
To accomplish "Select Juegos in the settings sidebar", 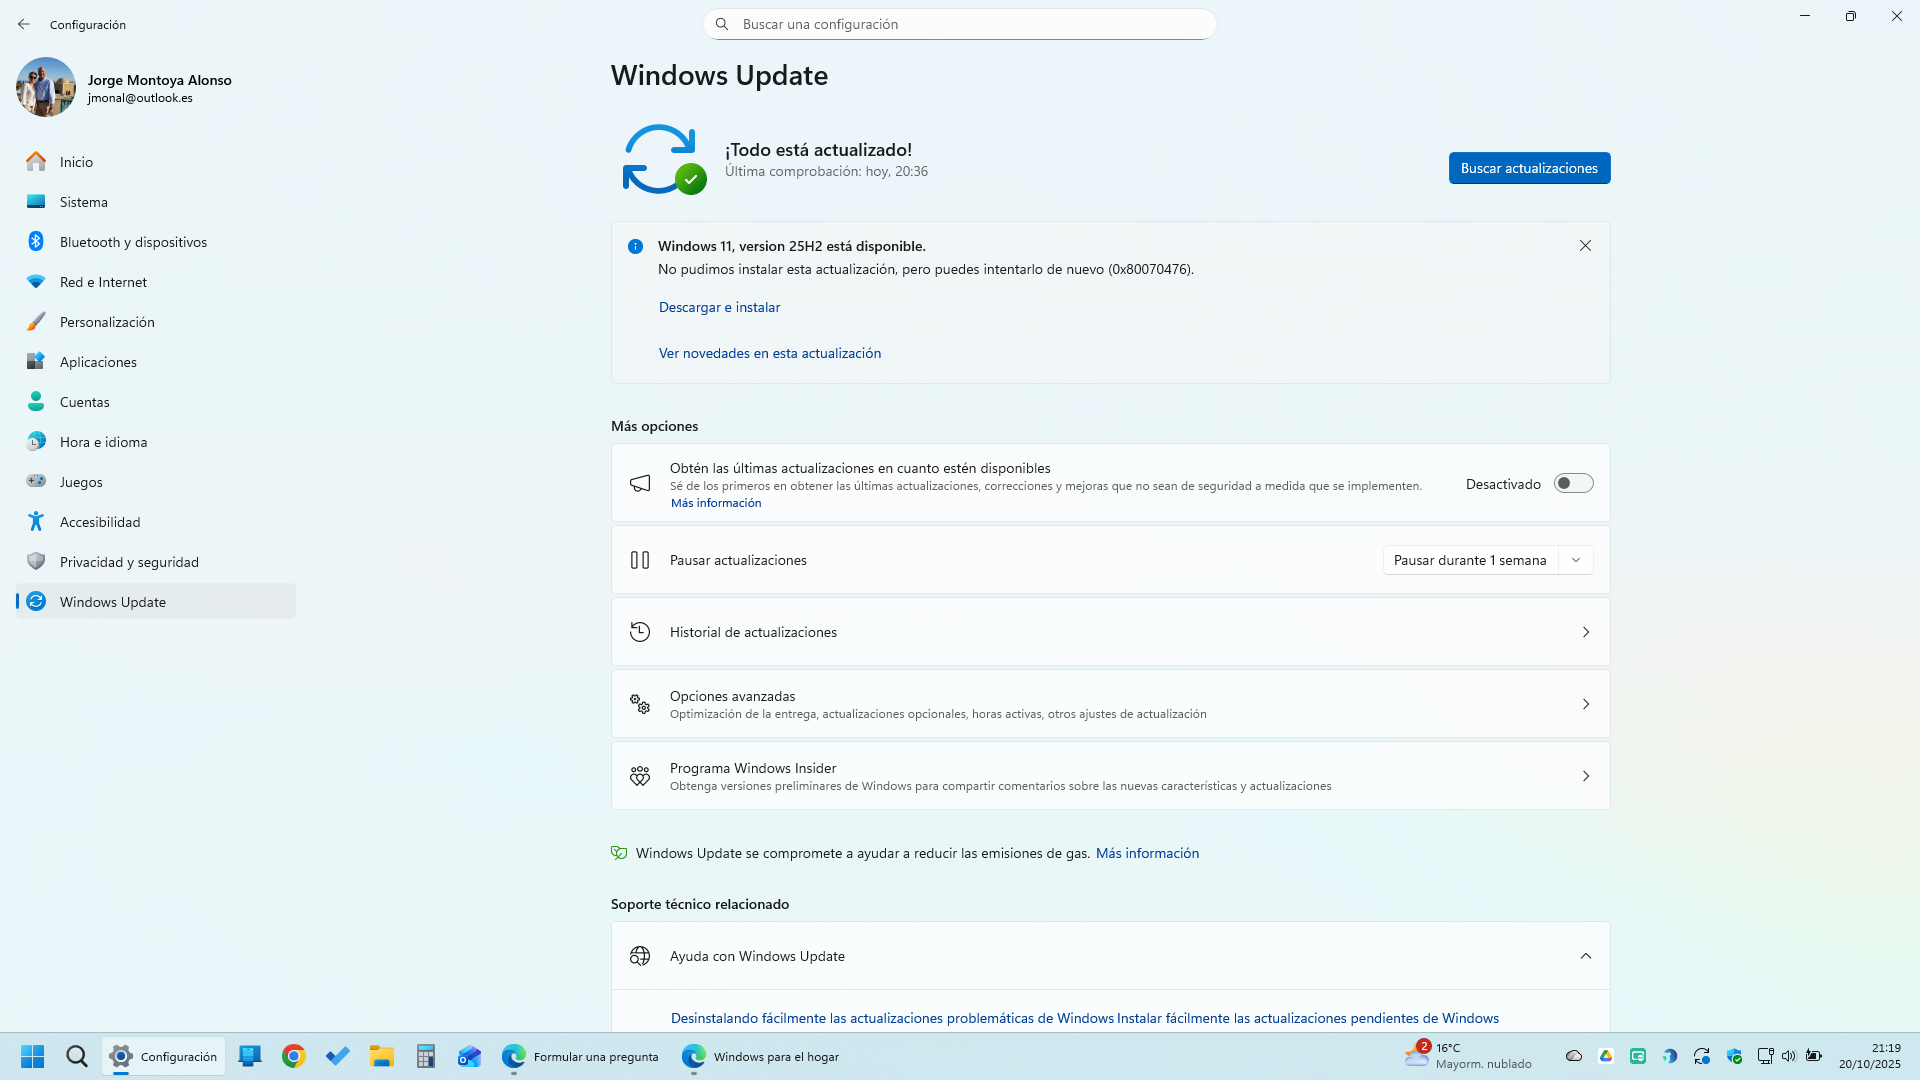I will point(80,481).
